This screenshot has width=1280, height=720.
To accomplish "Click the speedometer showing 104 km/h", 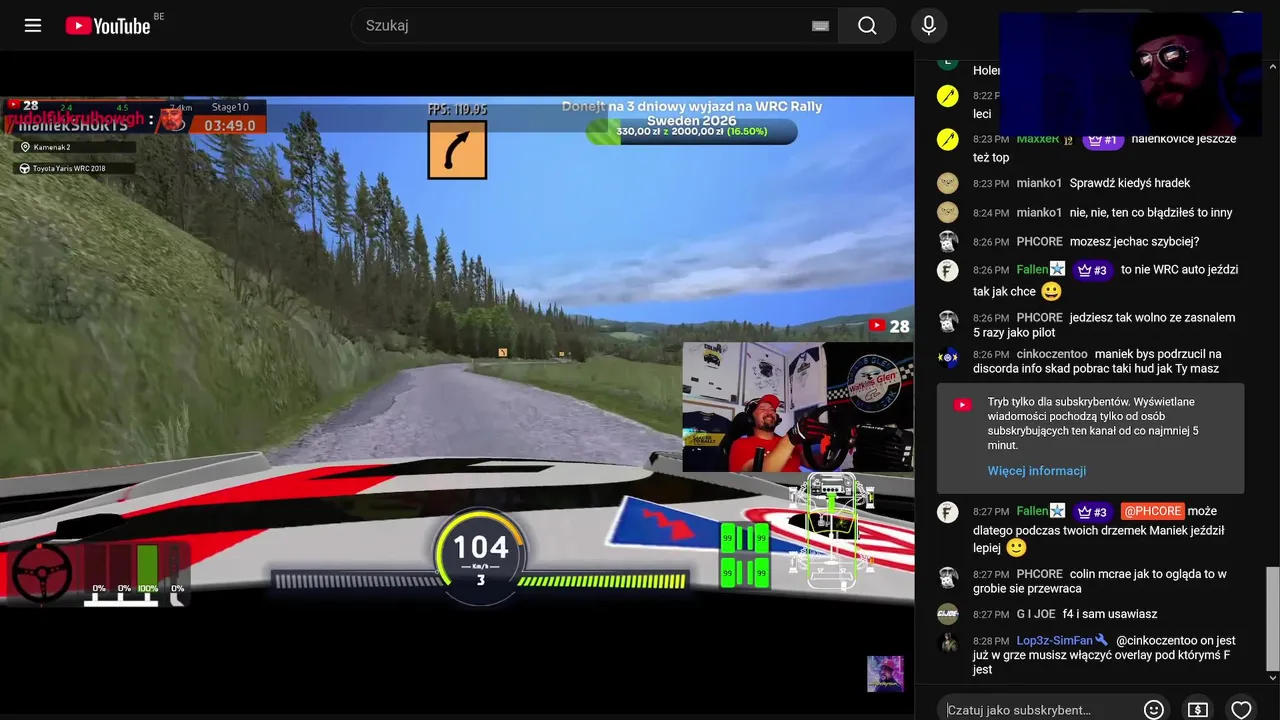I will pos(480,556).
